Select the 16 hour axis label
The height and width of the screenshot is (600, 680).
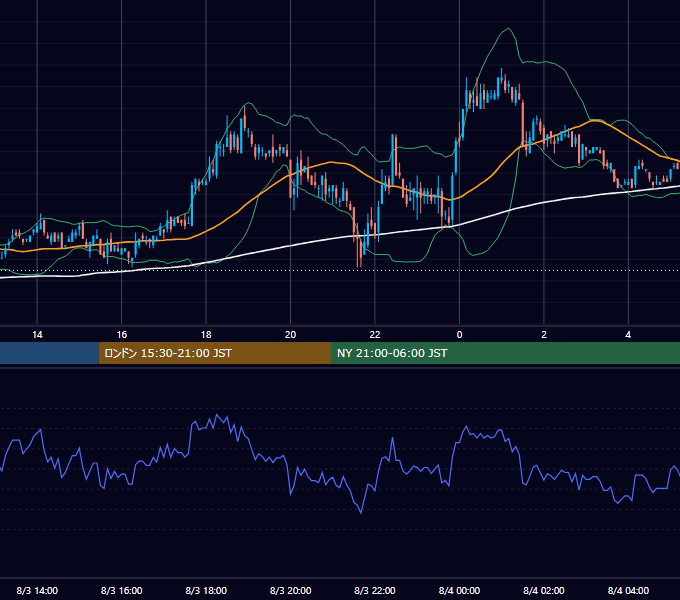click(122, 335)
